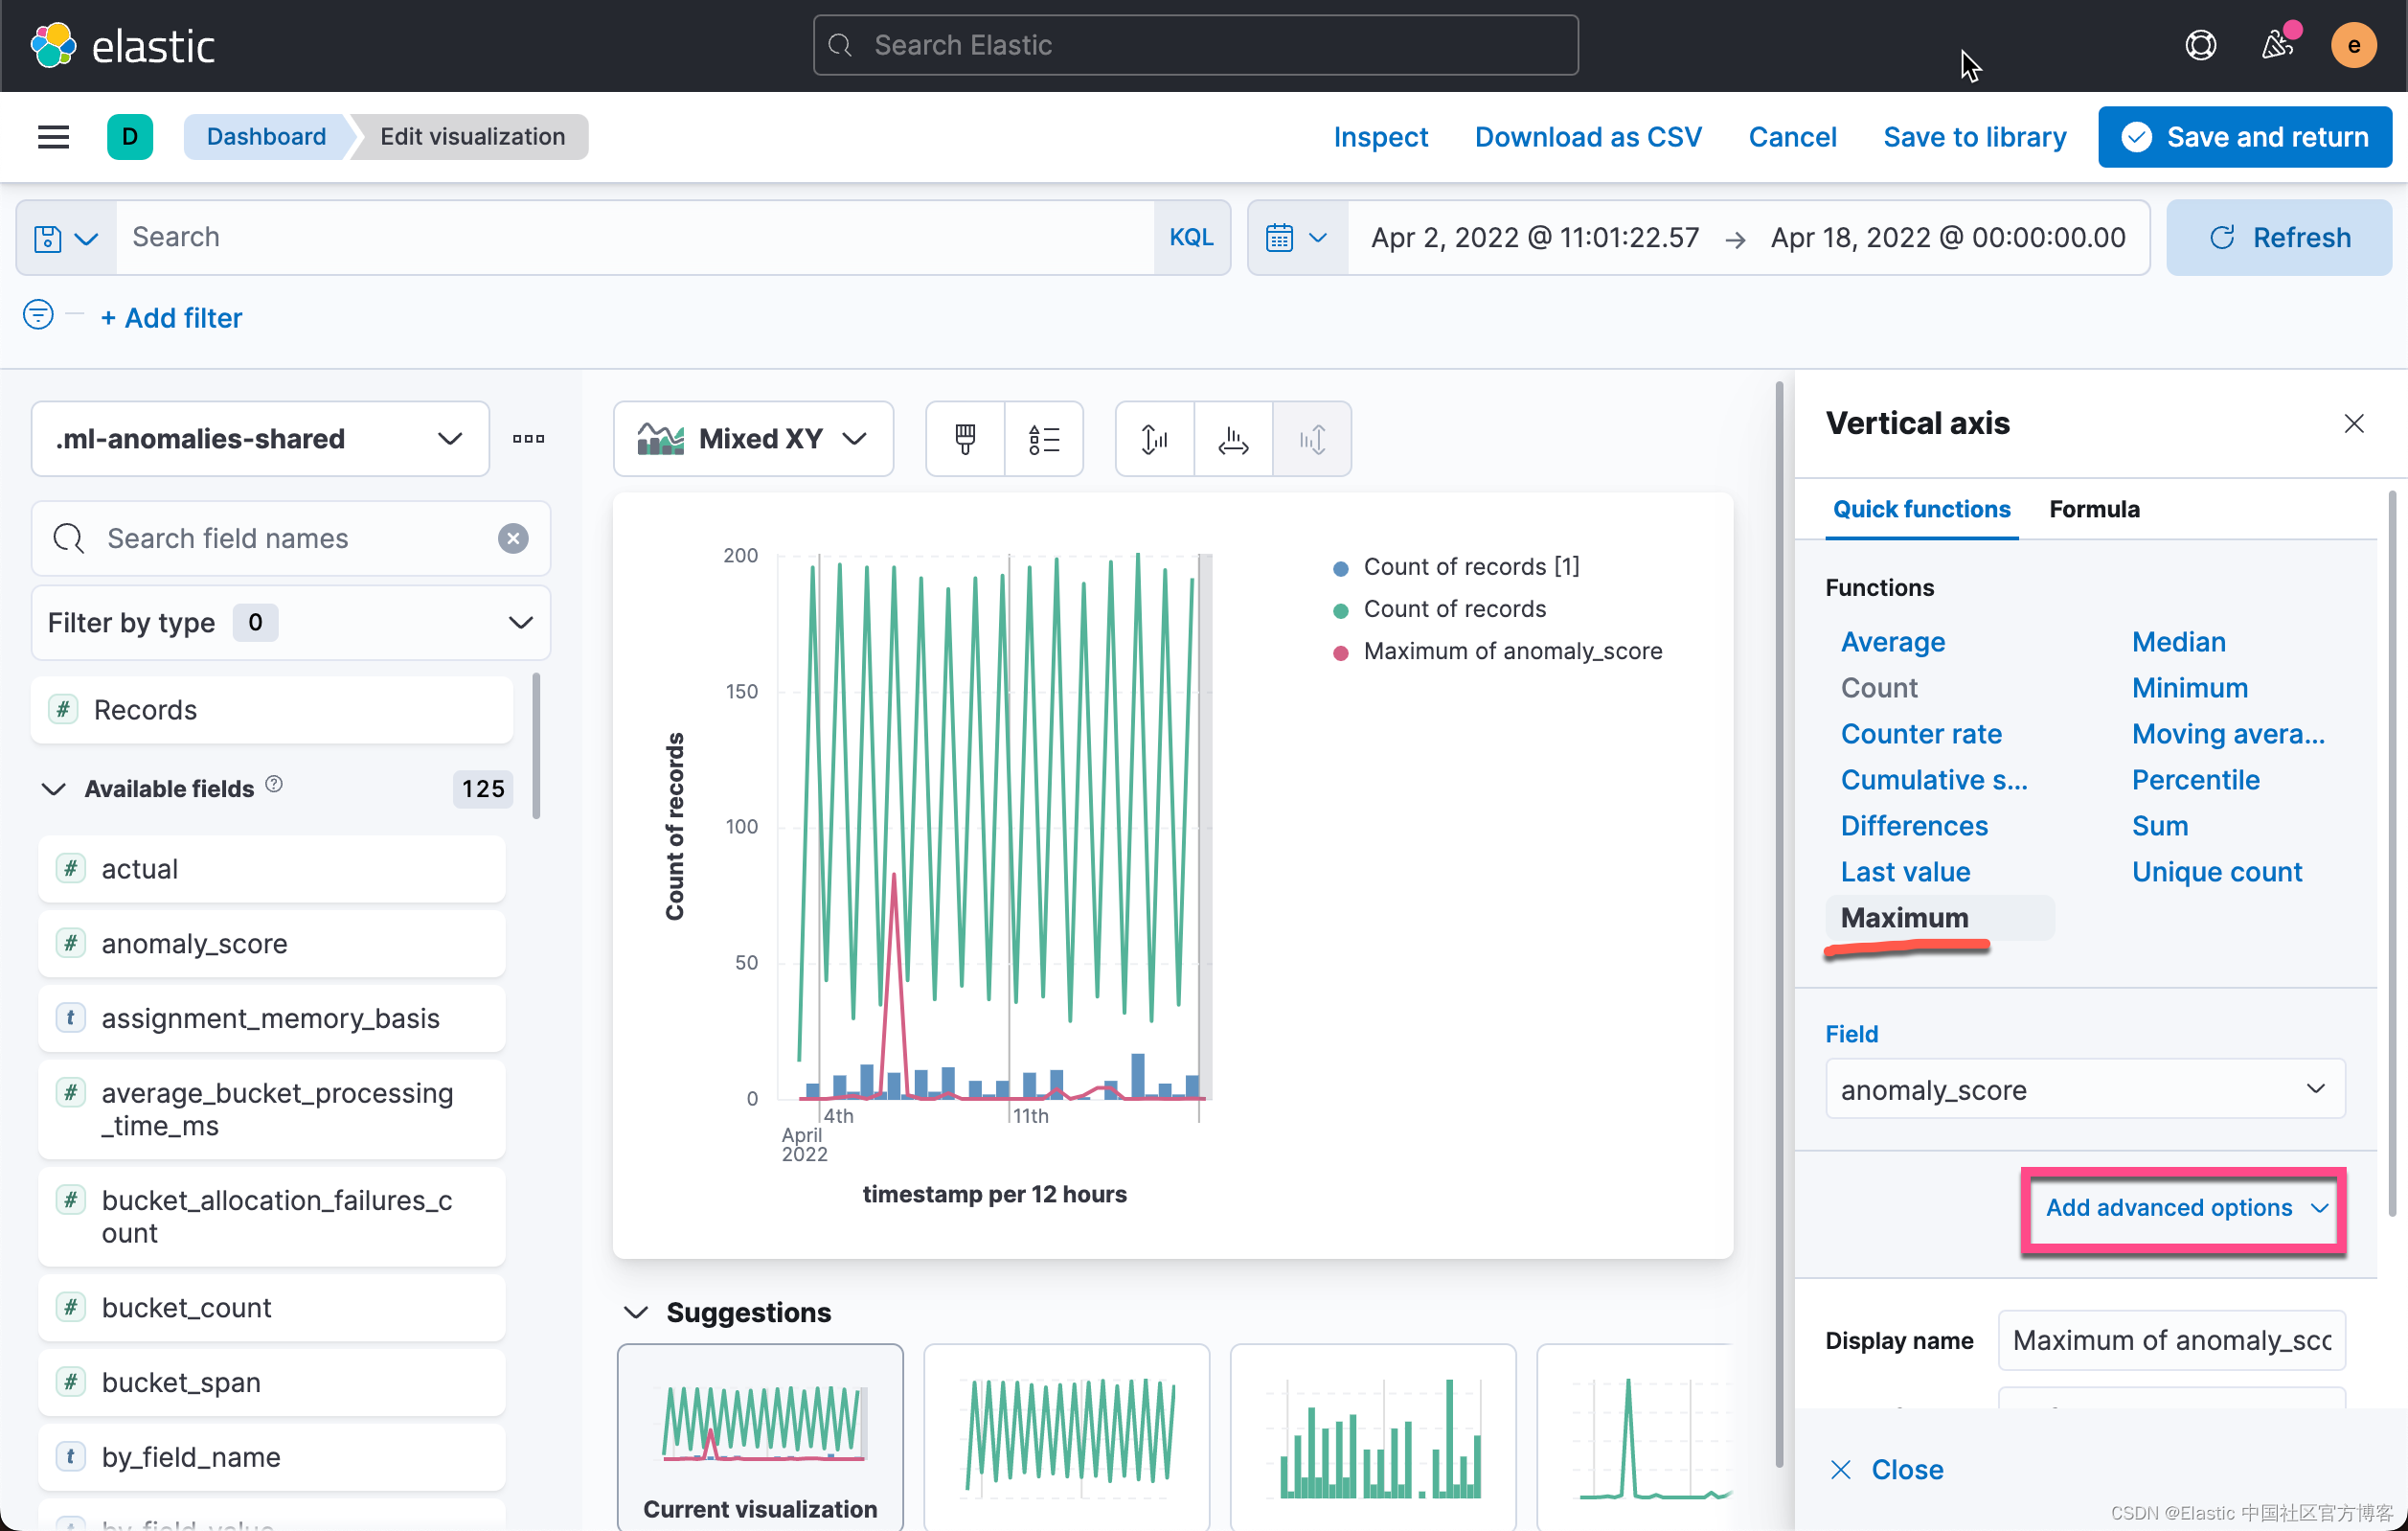Open the index pattern options ellipsis
The image size is (2408, 1531).
[528, 439]
